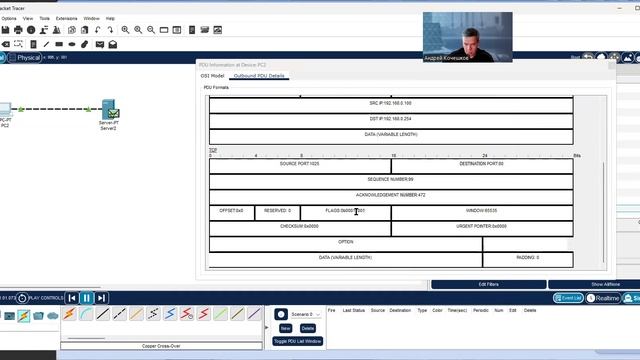Choose the console cable type
Image resolution: width=640 pixels, height=360 pixels.
[x=86, y=314]
